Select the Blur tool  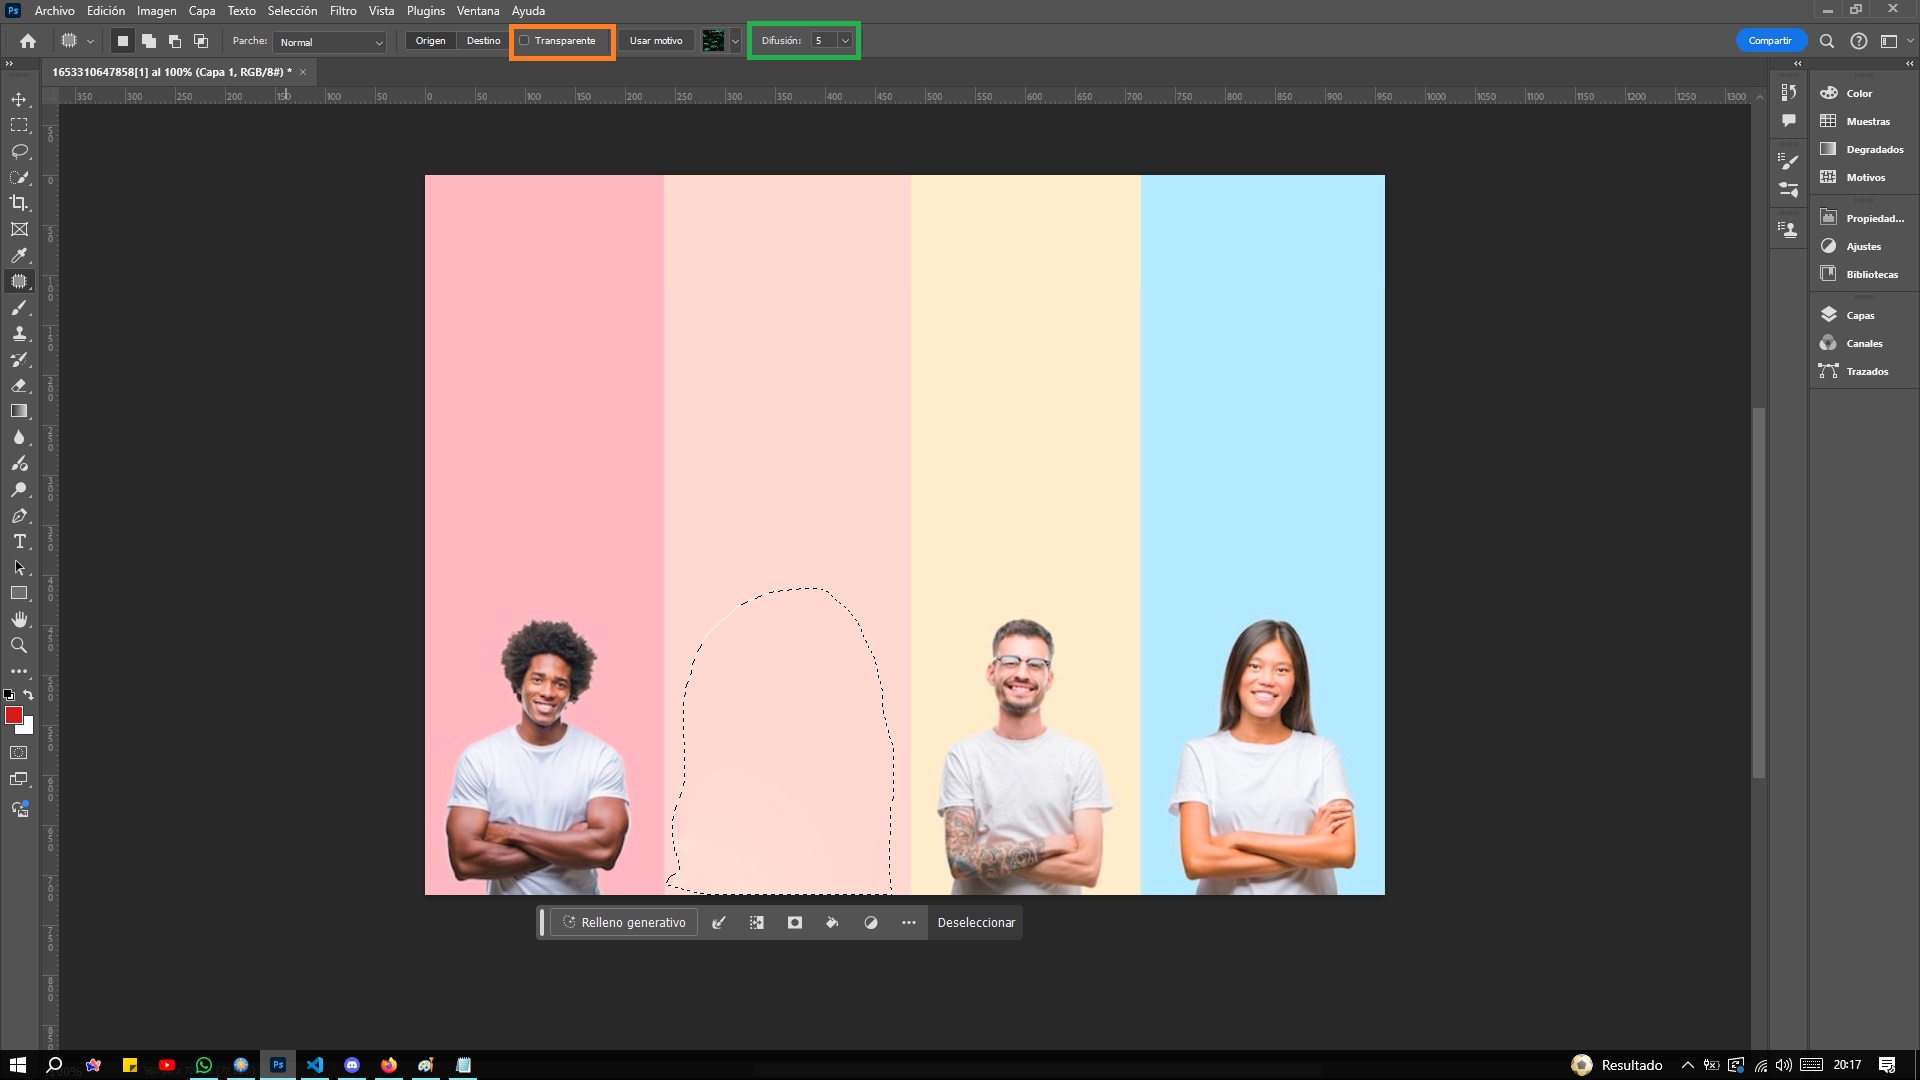[19, 437]
